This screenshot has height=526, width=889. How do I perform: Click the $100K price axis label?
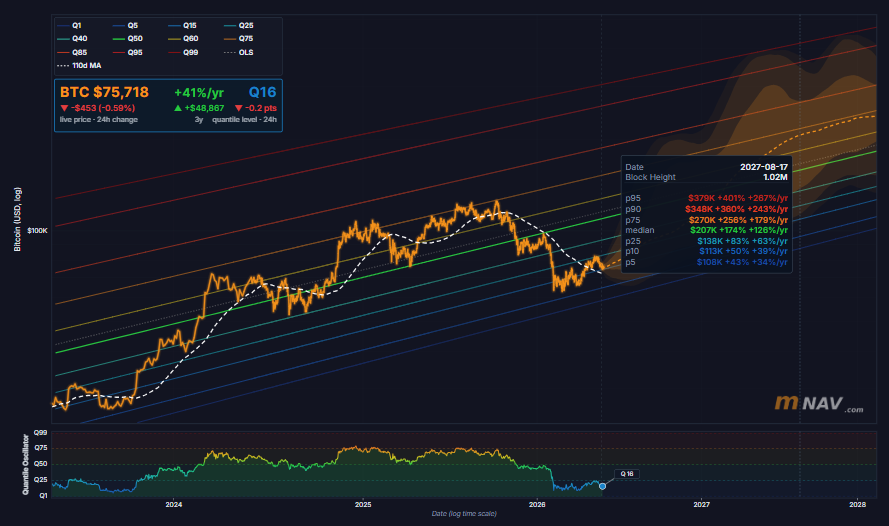(x=37, y=231)
